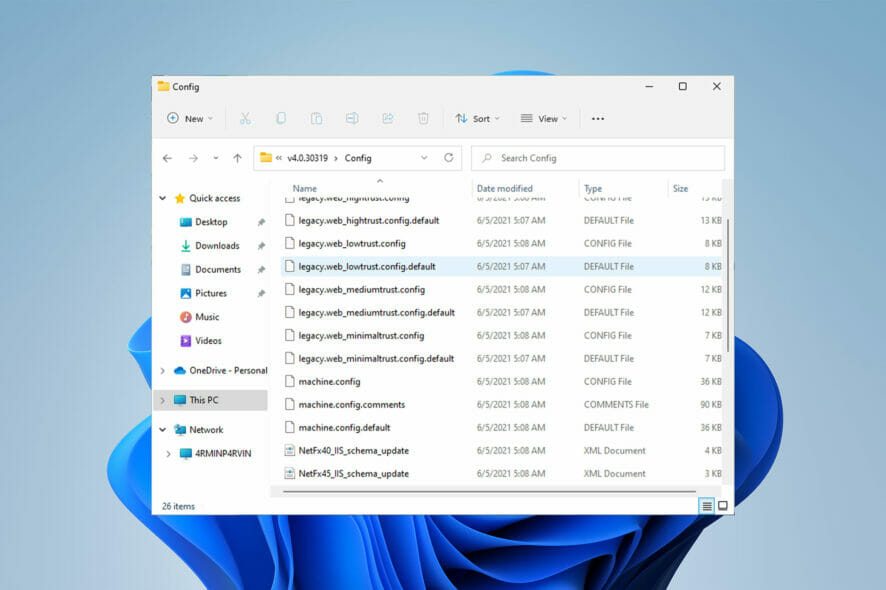Switch to large thumbnails view button

pos(723,506)
